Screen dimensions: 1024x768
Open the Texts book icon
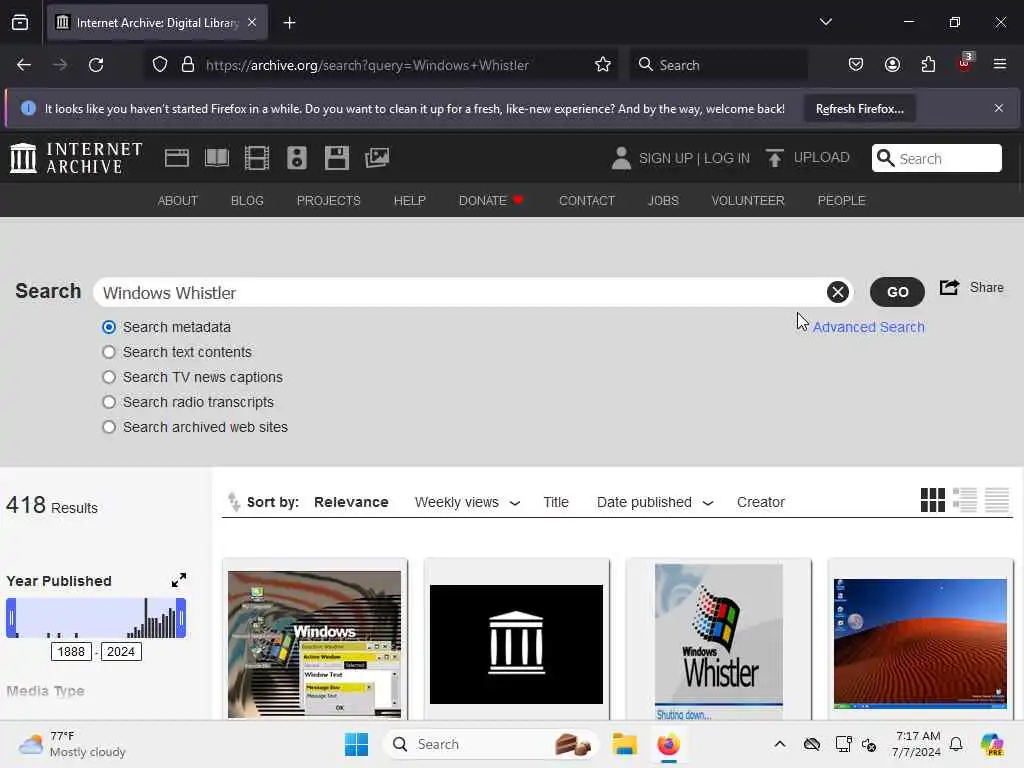click(x=217, y=158)
